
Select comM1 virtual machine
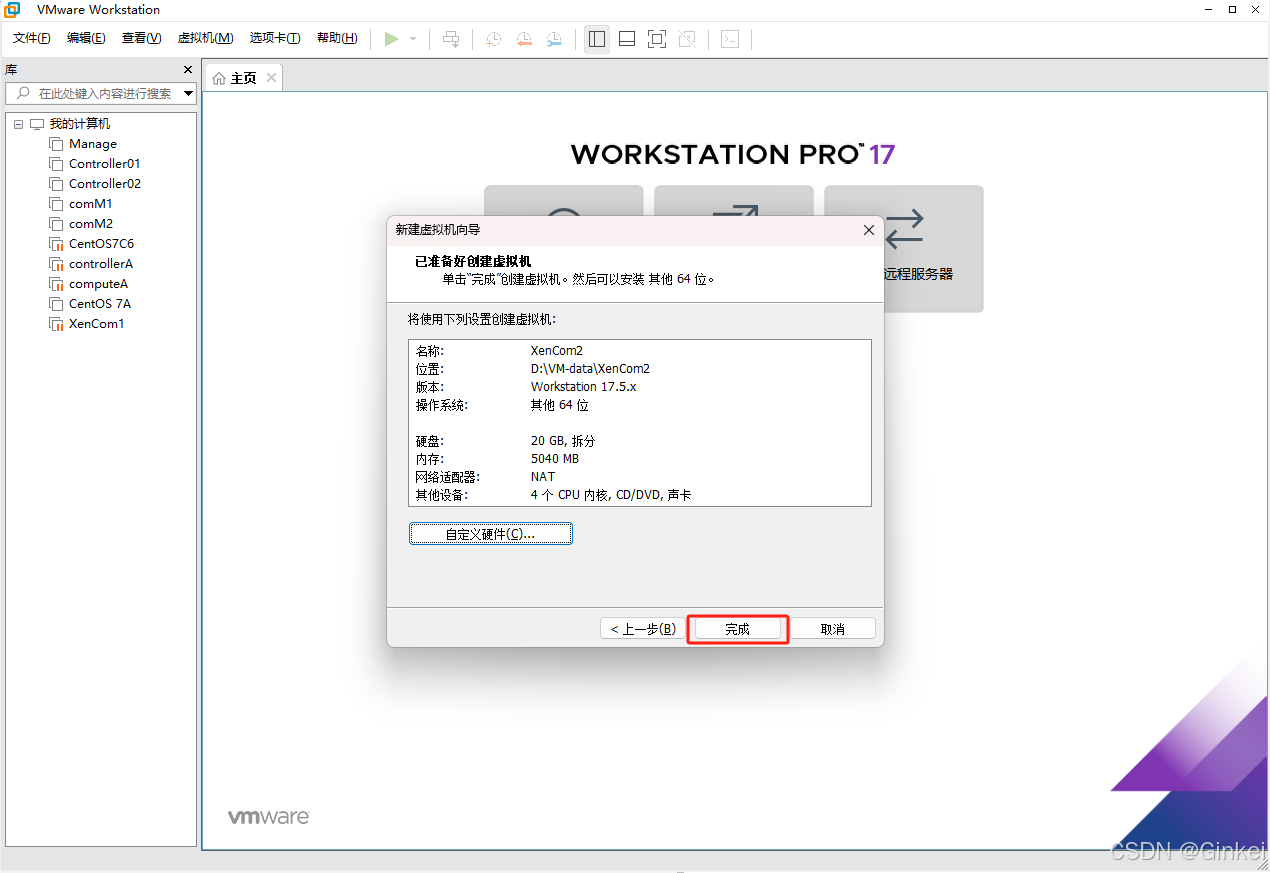click(91, 204)
